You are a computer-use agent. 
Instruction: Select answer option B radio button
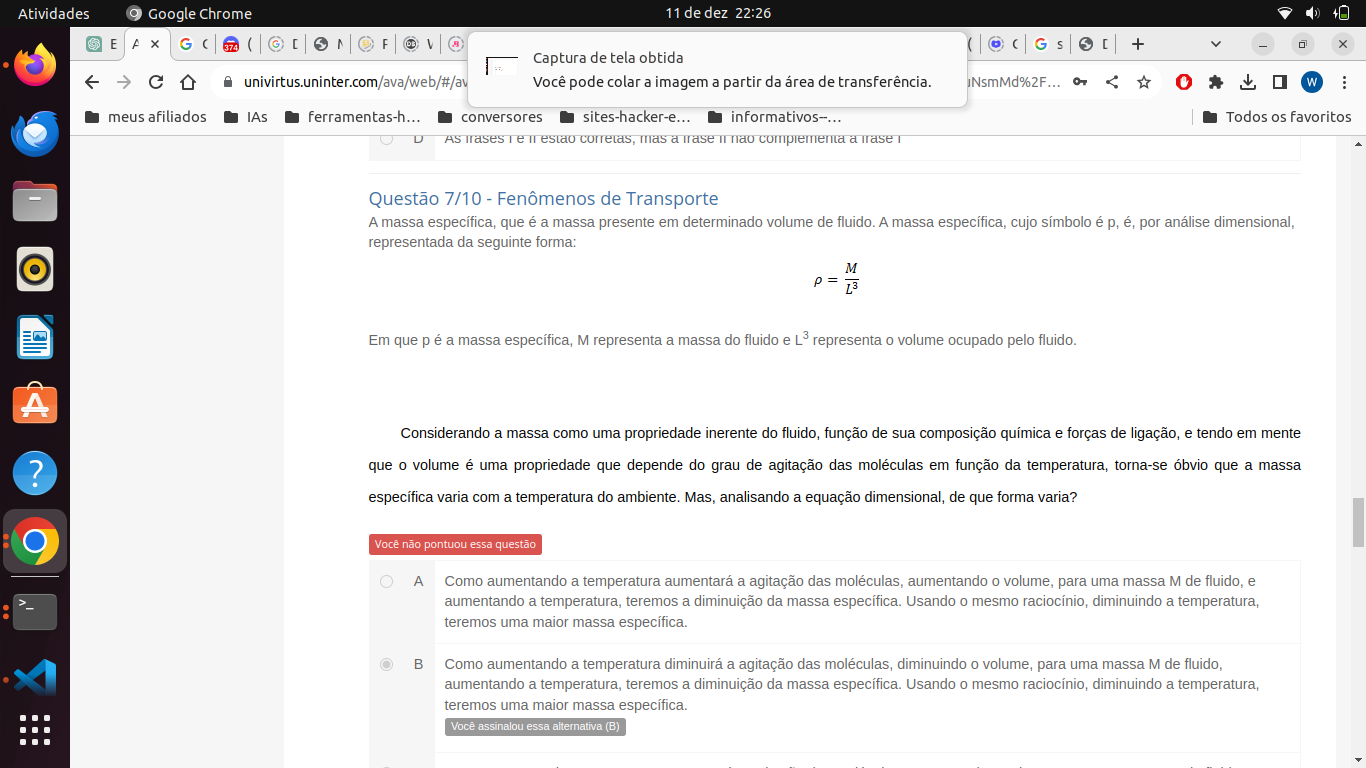click(x=386, y=664)
